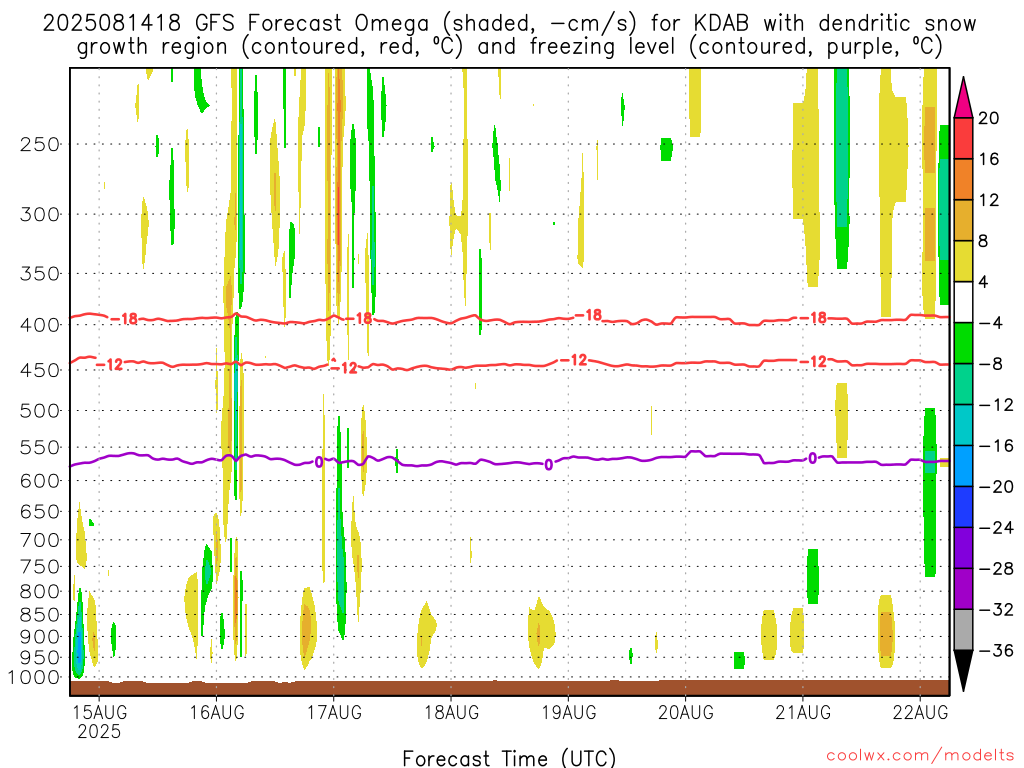This screenshot has width=1024, height=768.
Task: Click the 450 pressure level label
Action: tap(40, 370)
